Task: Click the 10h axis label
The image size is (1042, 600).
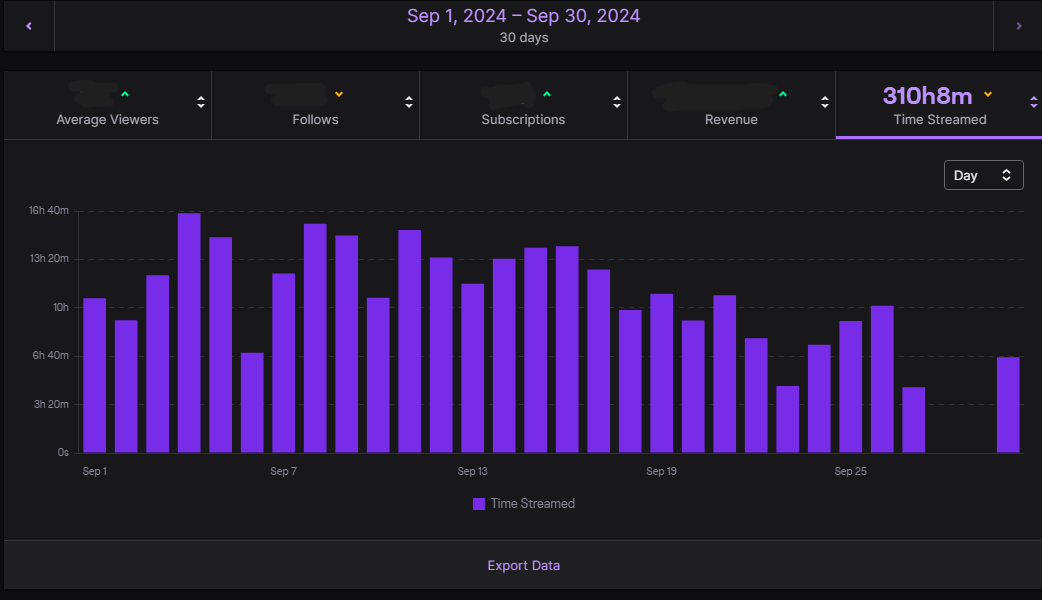Action: click(x=61, y=307)
